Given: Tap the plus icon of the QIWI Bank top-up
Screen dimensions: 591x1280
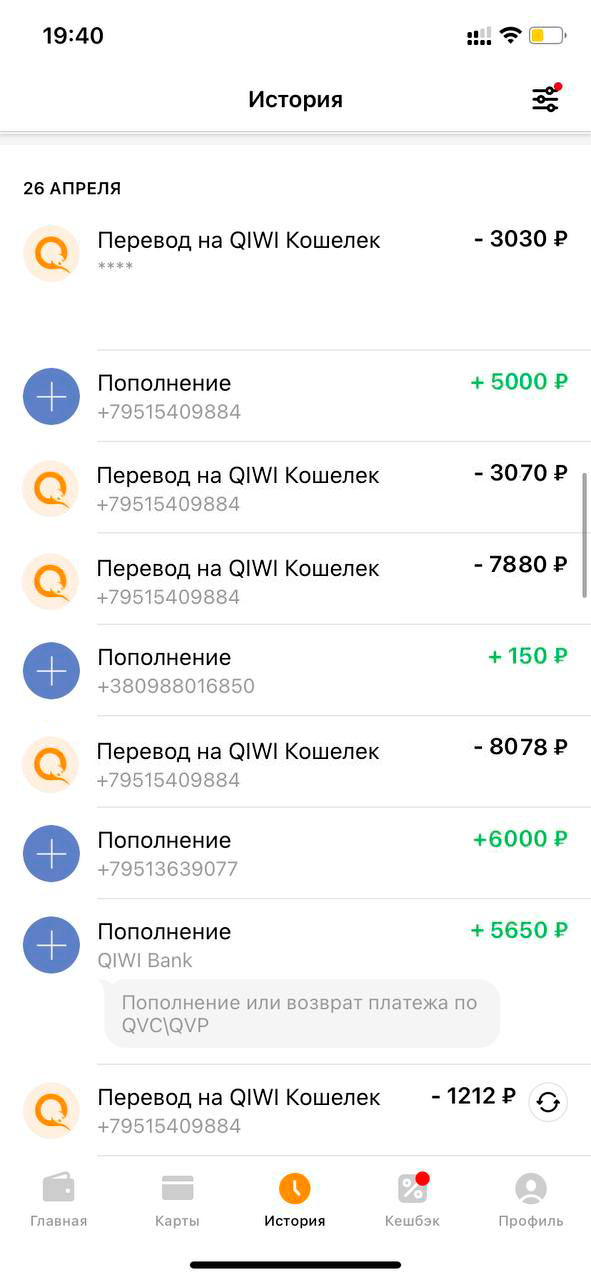Looking at the screenshot, I should (x=51, y=945).
